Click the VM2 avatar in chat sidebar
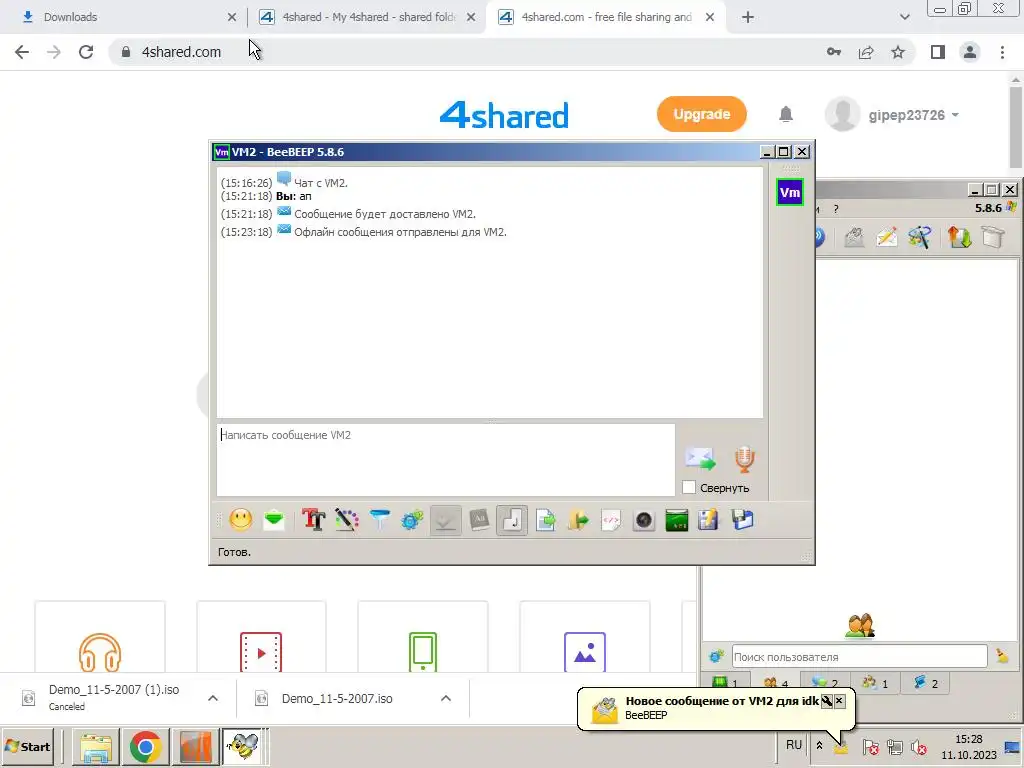The image size is (1024, 768). click(x=790, y=192)
